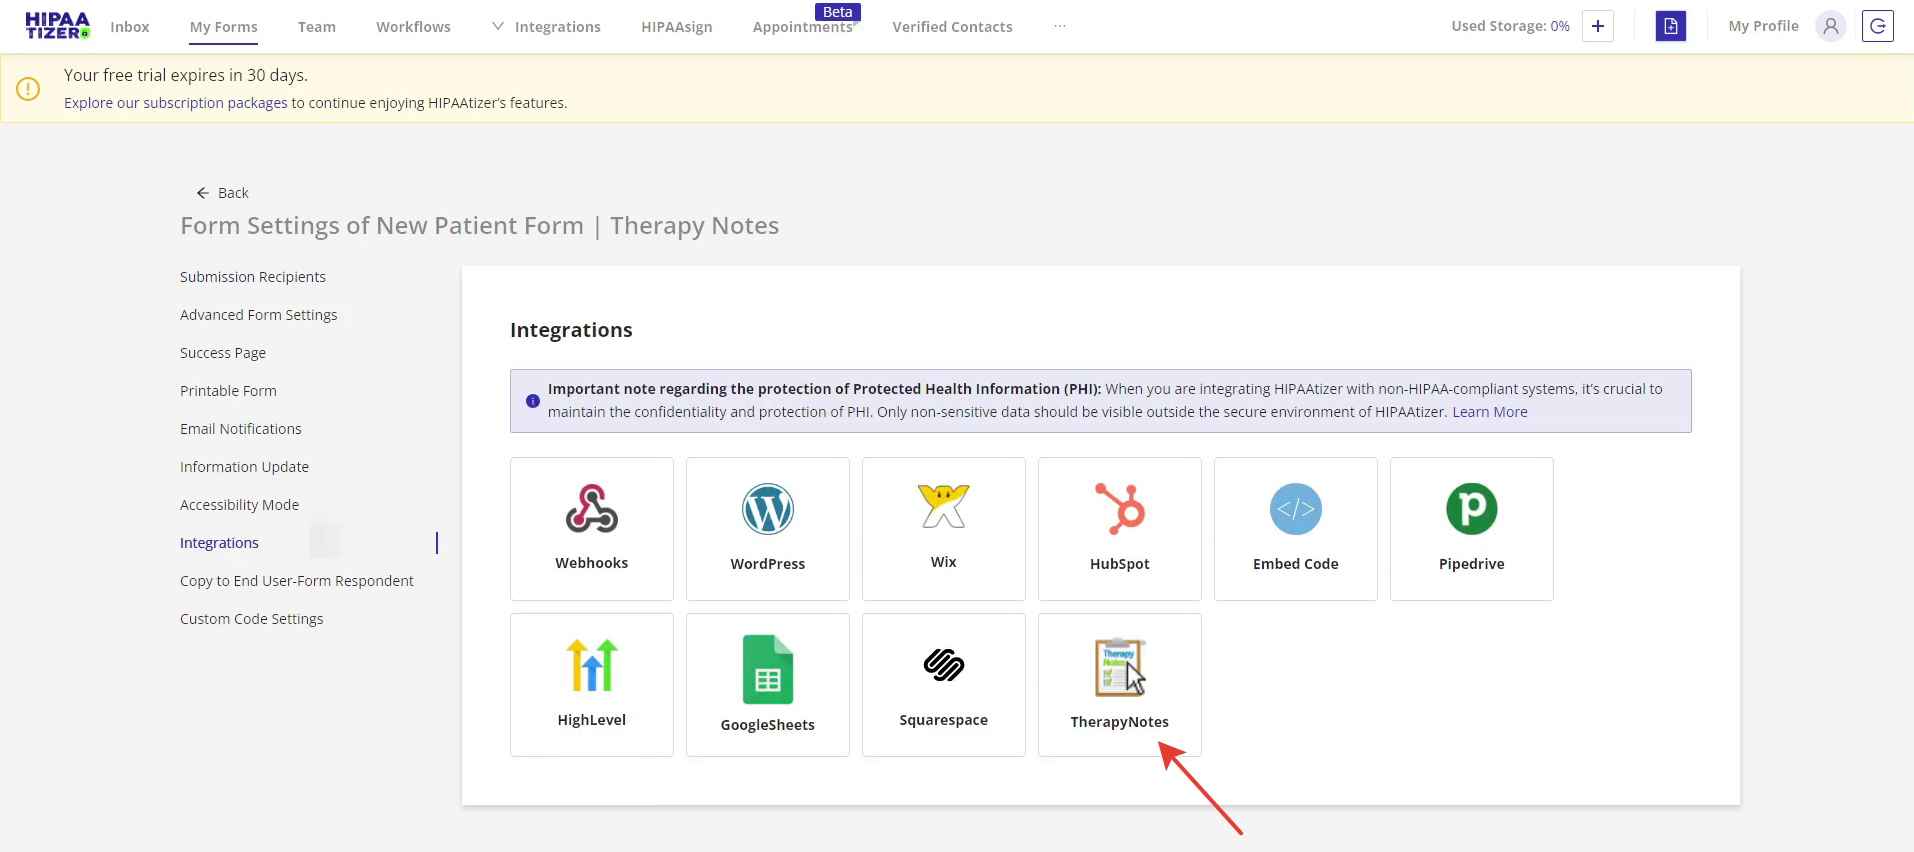Go to Email Notifications settings

coord(241,429)
